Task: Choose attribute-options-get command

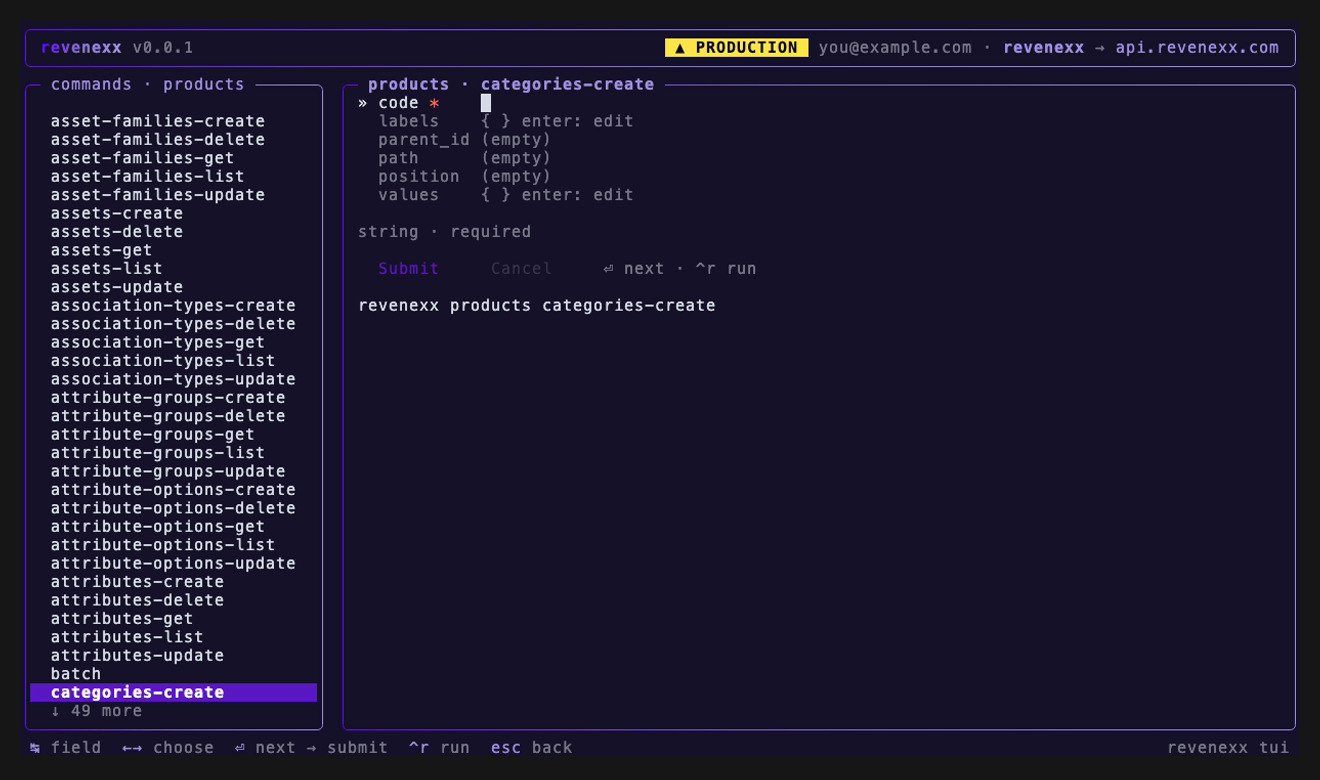Action: (x=158, y=526)
